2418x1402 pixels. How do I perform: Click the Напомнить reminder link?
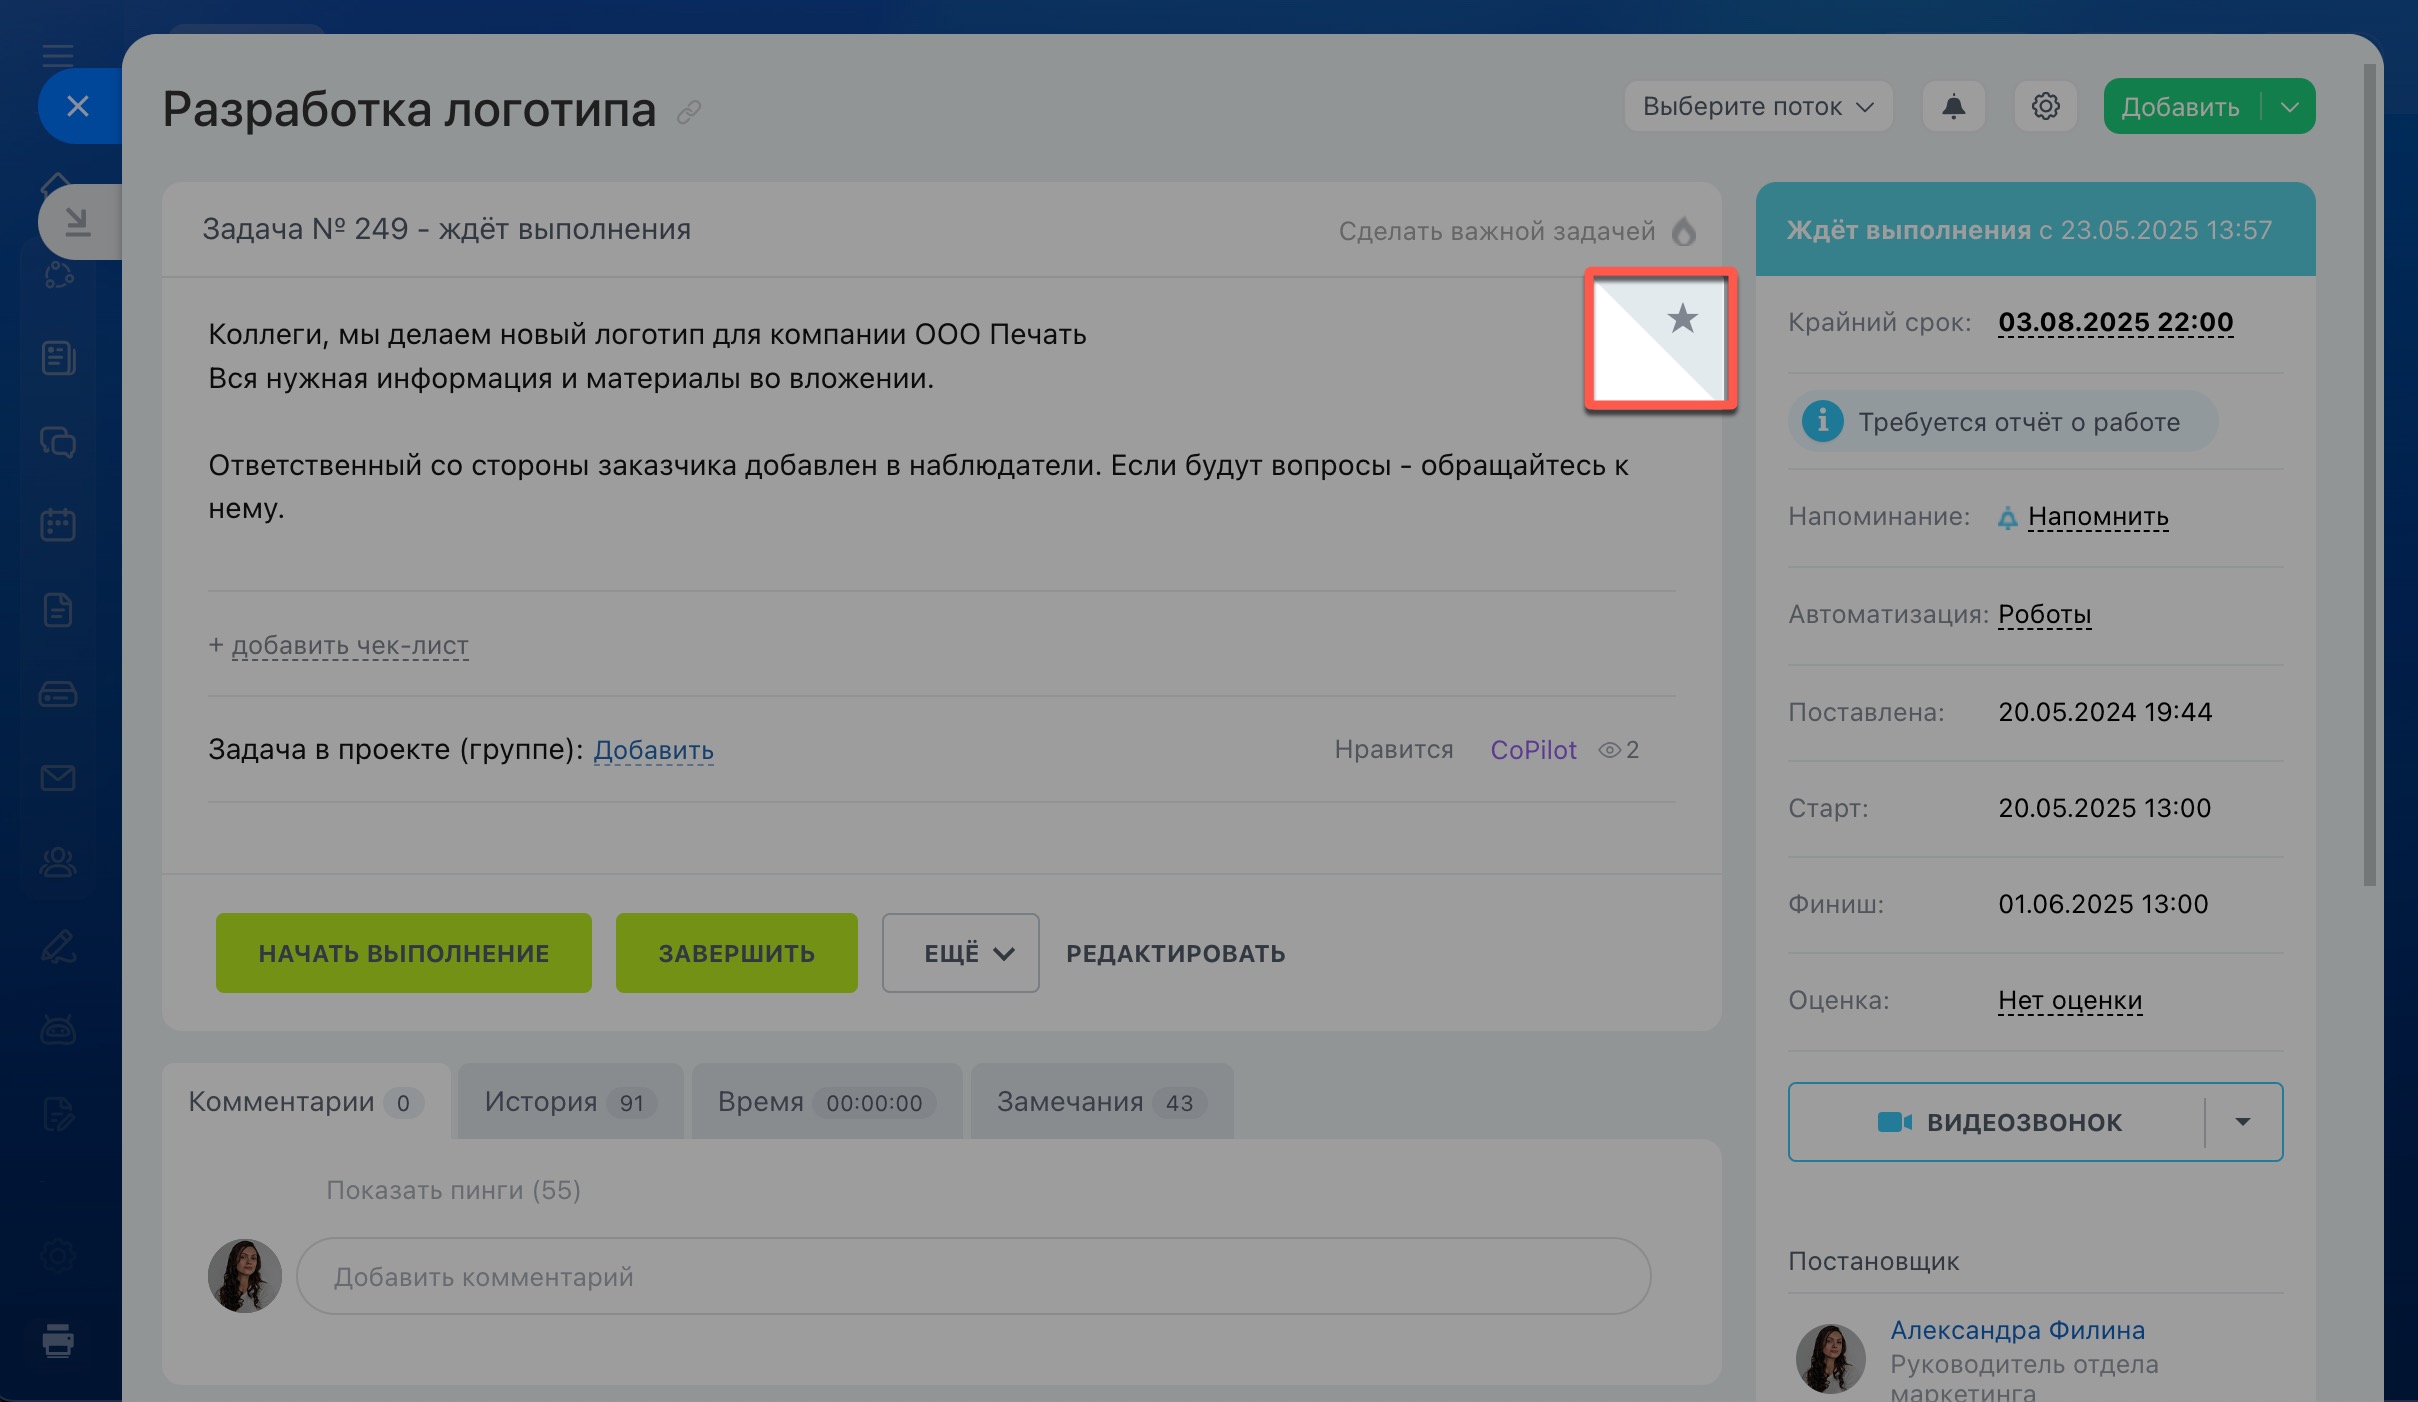2098,517
